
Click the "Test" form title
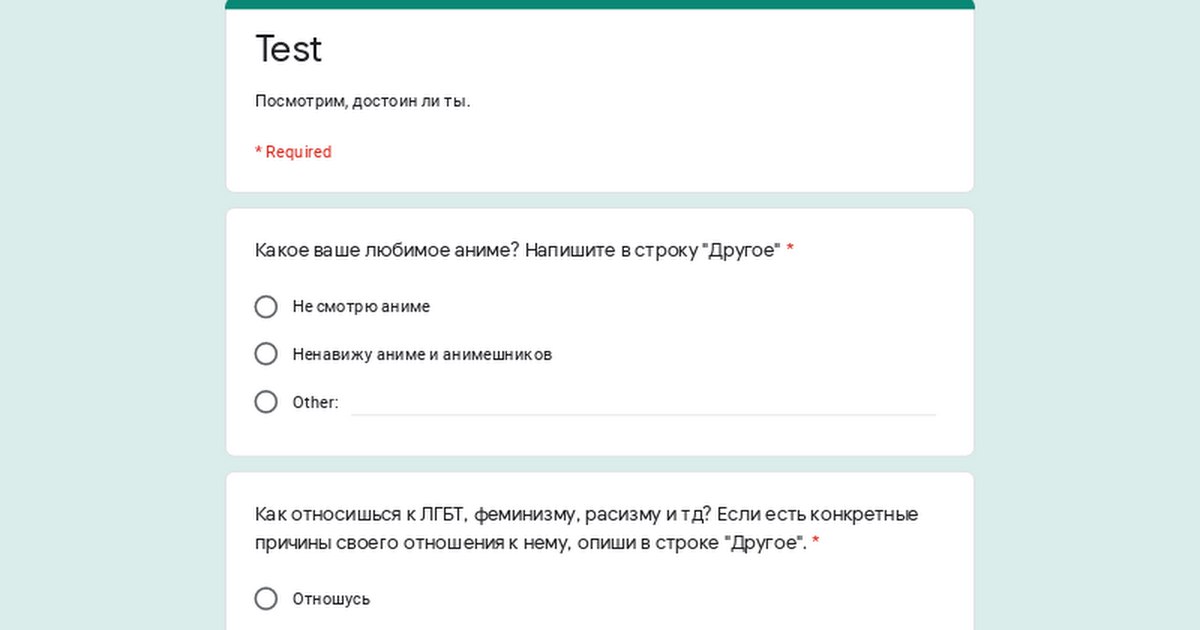click(x=289, y=48)
